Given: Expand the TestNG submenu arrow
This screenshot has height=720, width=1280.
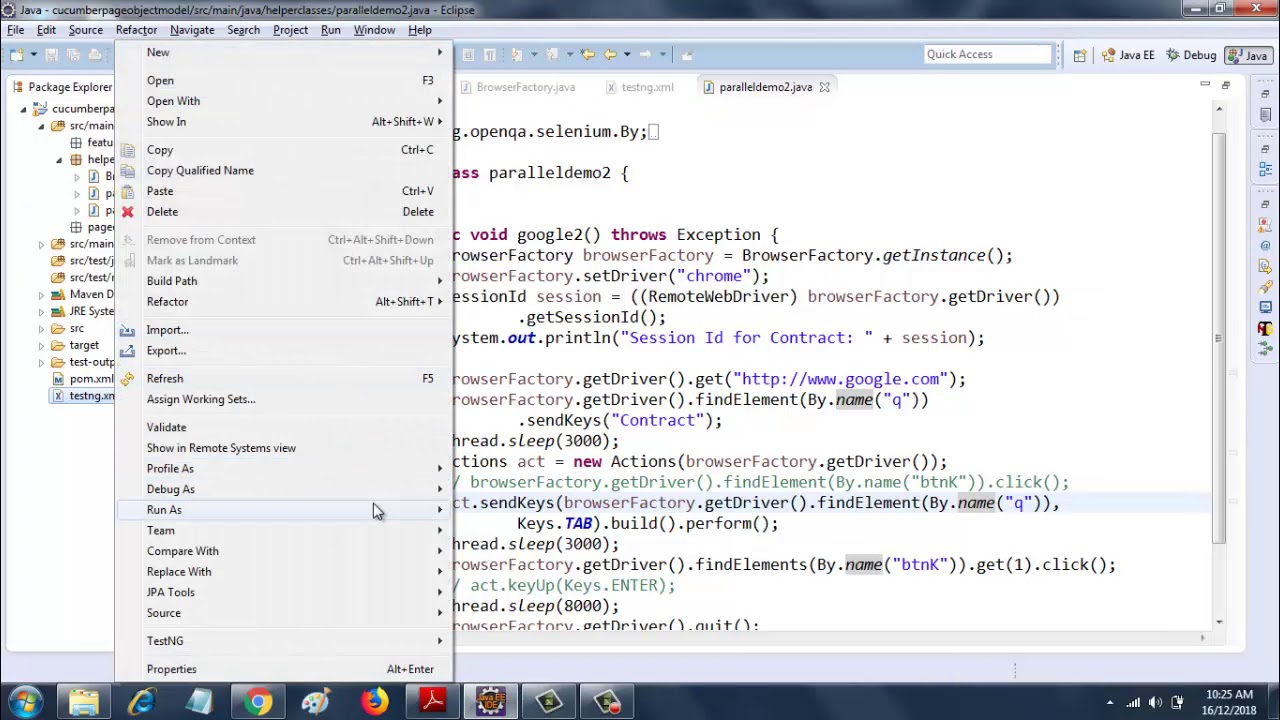Looking at the screenshot, I should click(440, 641).
